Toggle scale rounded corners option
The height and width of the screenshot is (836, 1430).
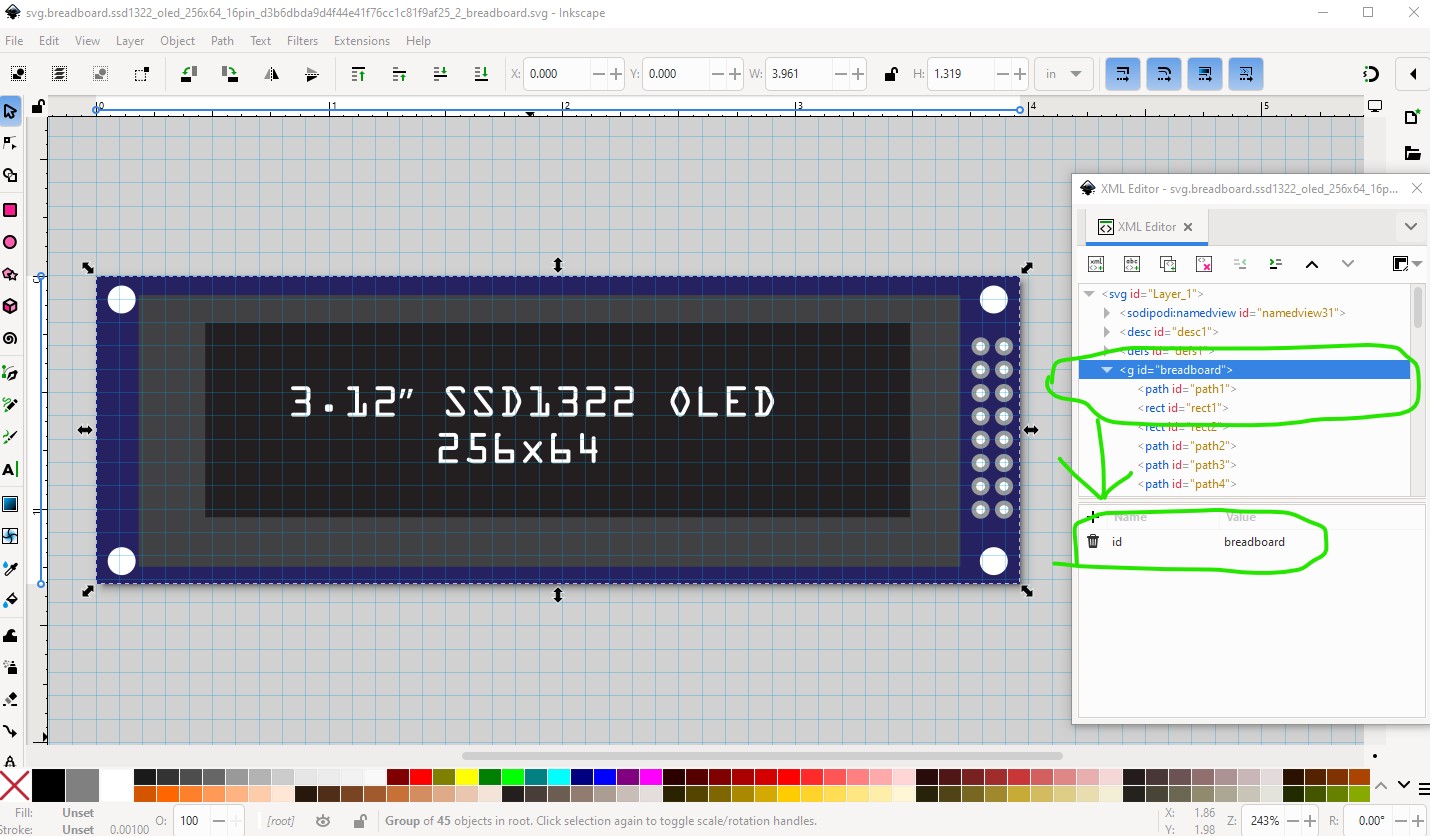[1164, 73]
